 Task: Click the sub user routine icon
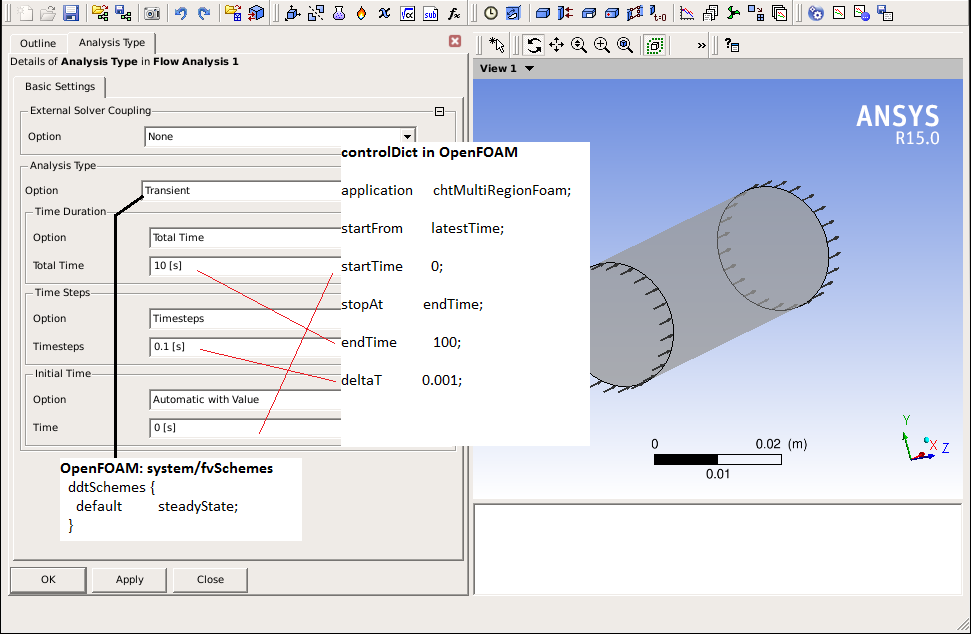(430, 12)
